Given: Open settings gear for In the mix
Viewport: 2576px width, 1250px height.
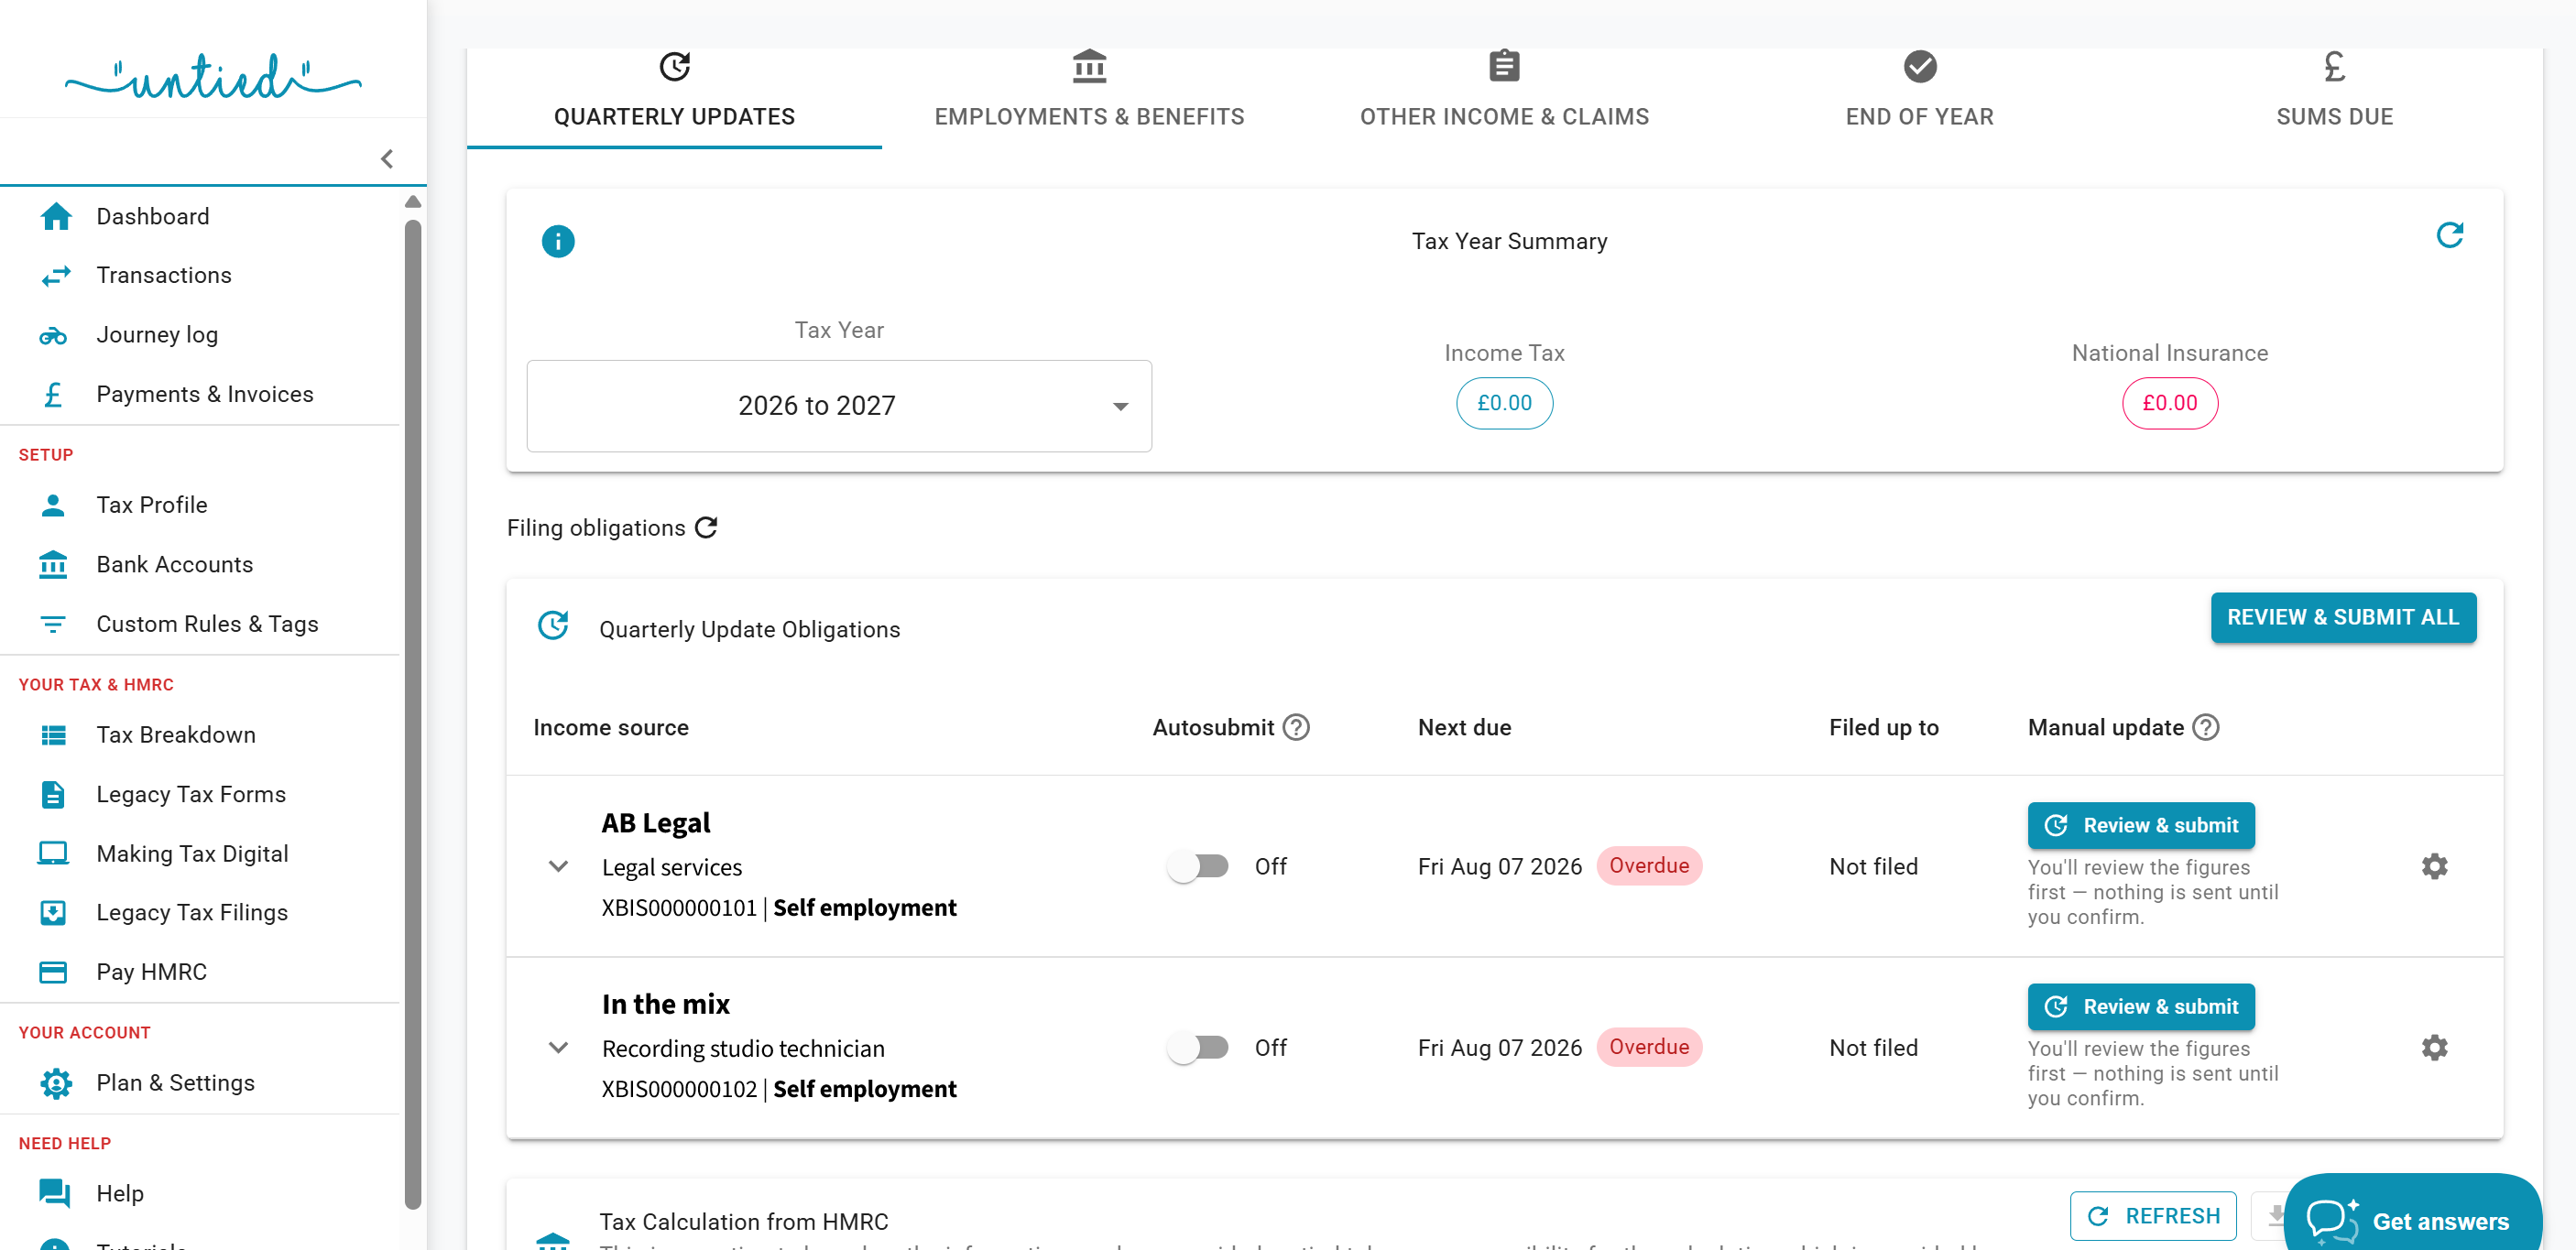Looking at the screenshot, I should [2434, 1047].
